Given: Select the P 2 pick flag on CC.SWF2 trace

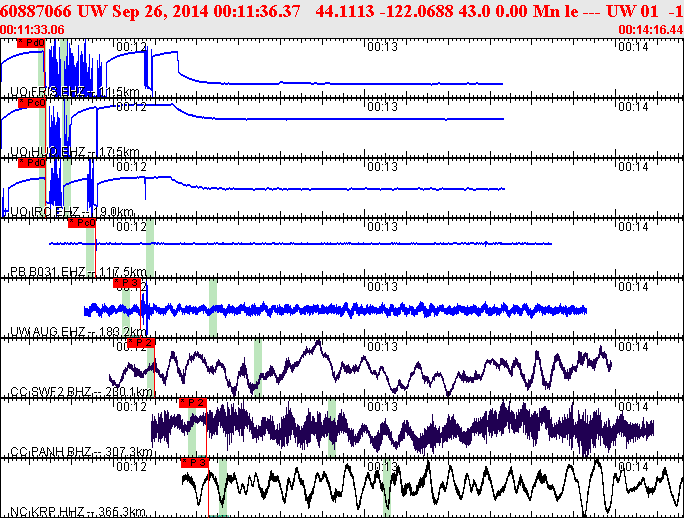Looking at the screenshot, I should [141, 343].
